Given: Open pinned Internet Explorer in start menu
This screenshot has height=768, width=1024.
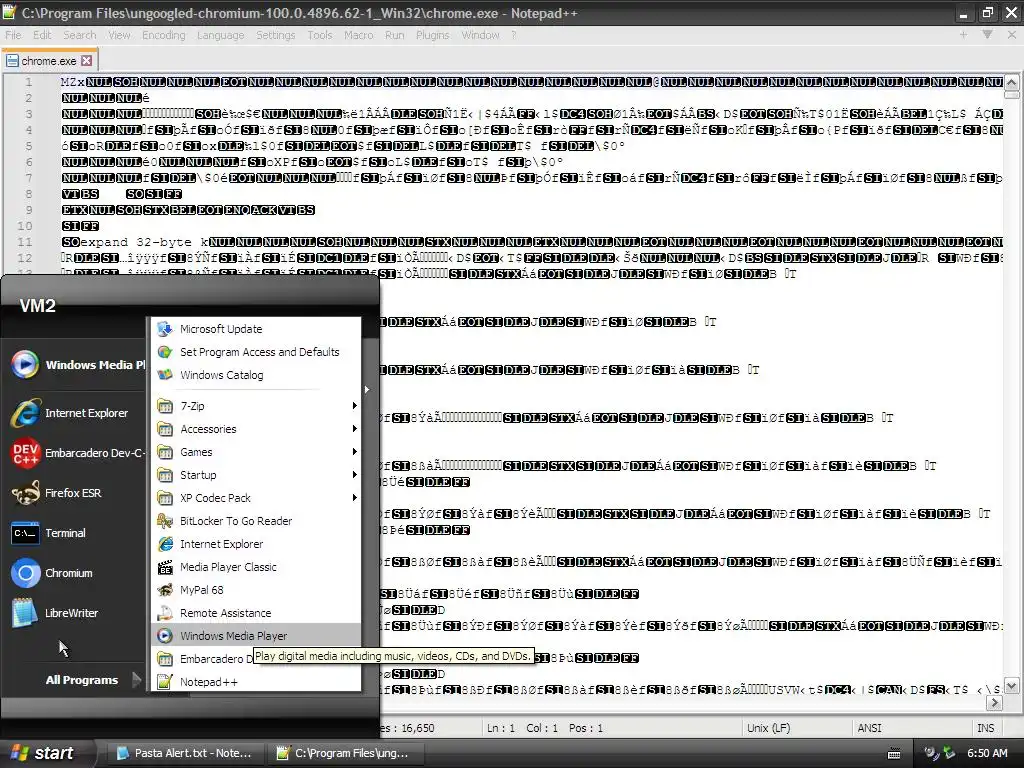Looking at the screenshot, I should 77,413.
